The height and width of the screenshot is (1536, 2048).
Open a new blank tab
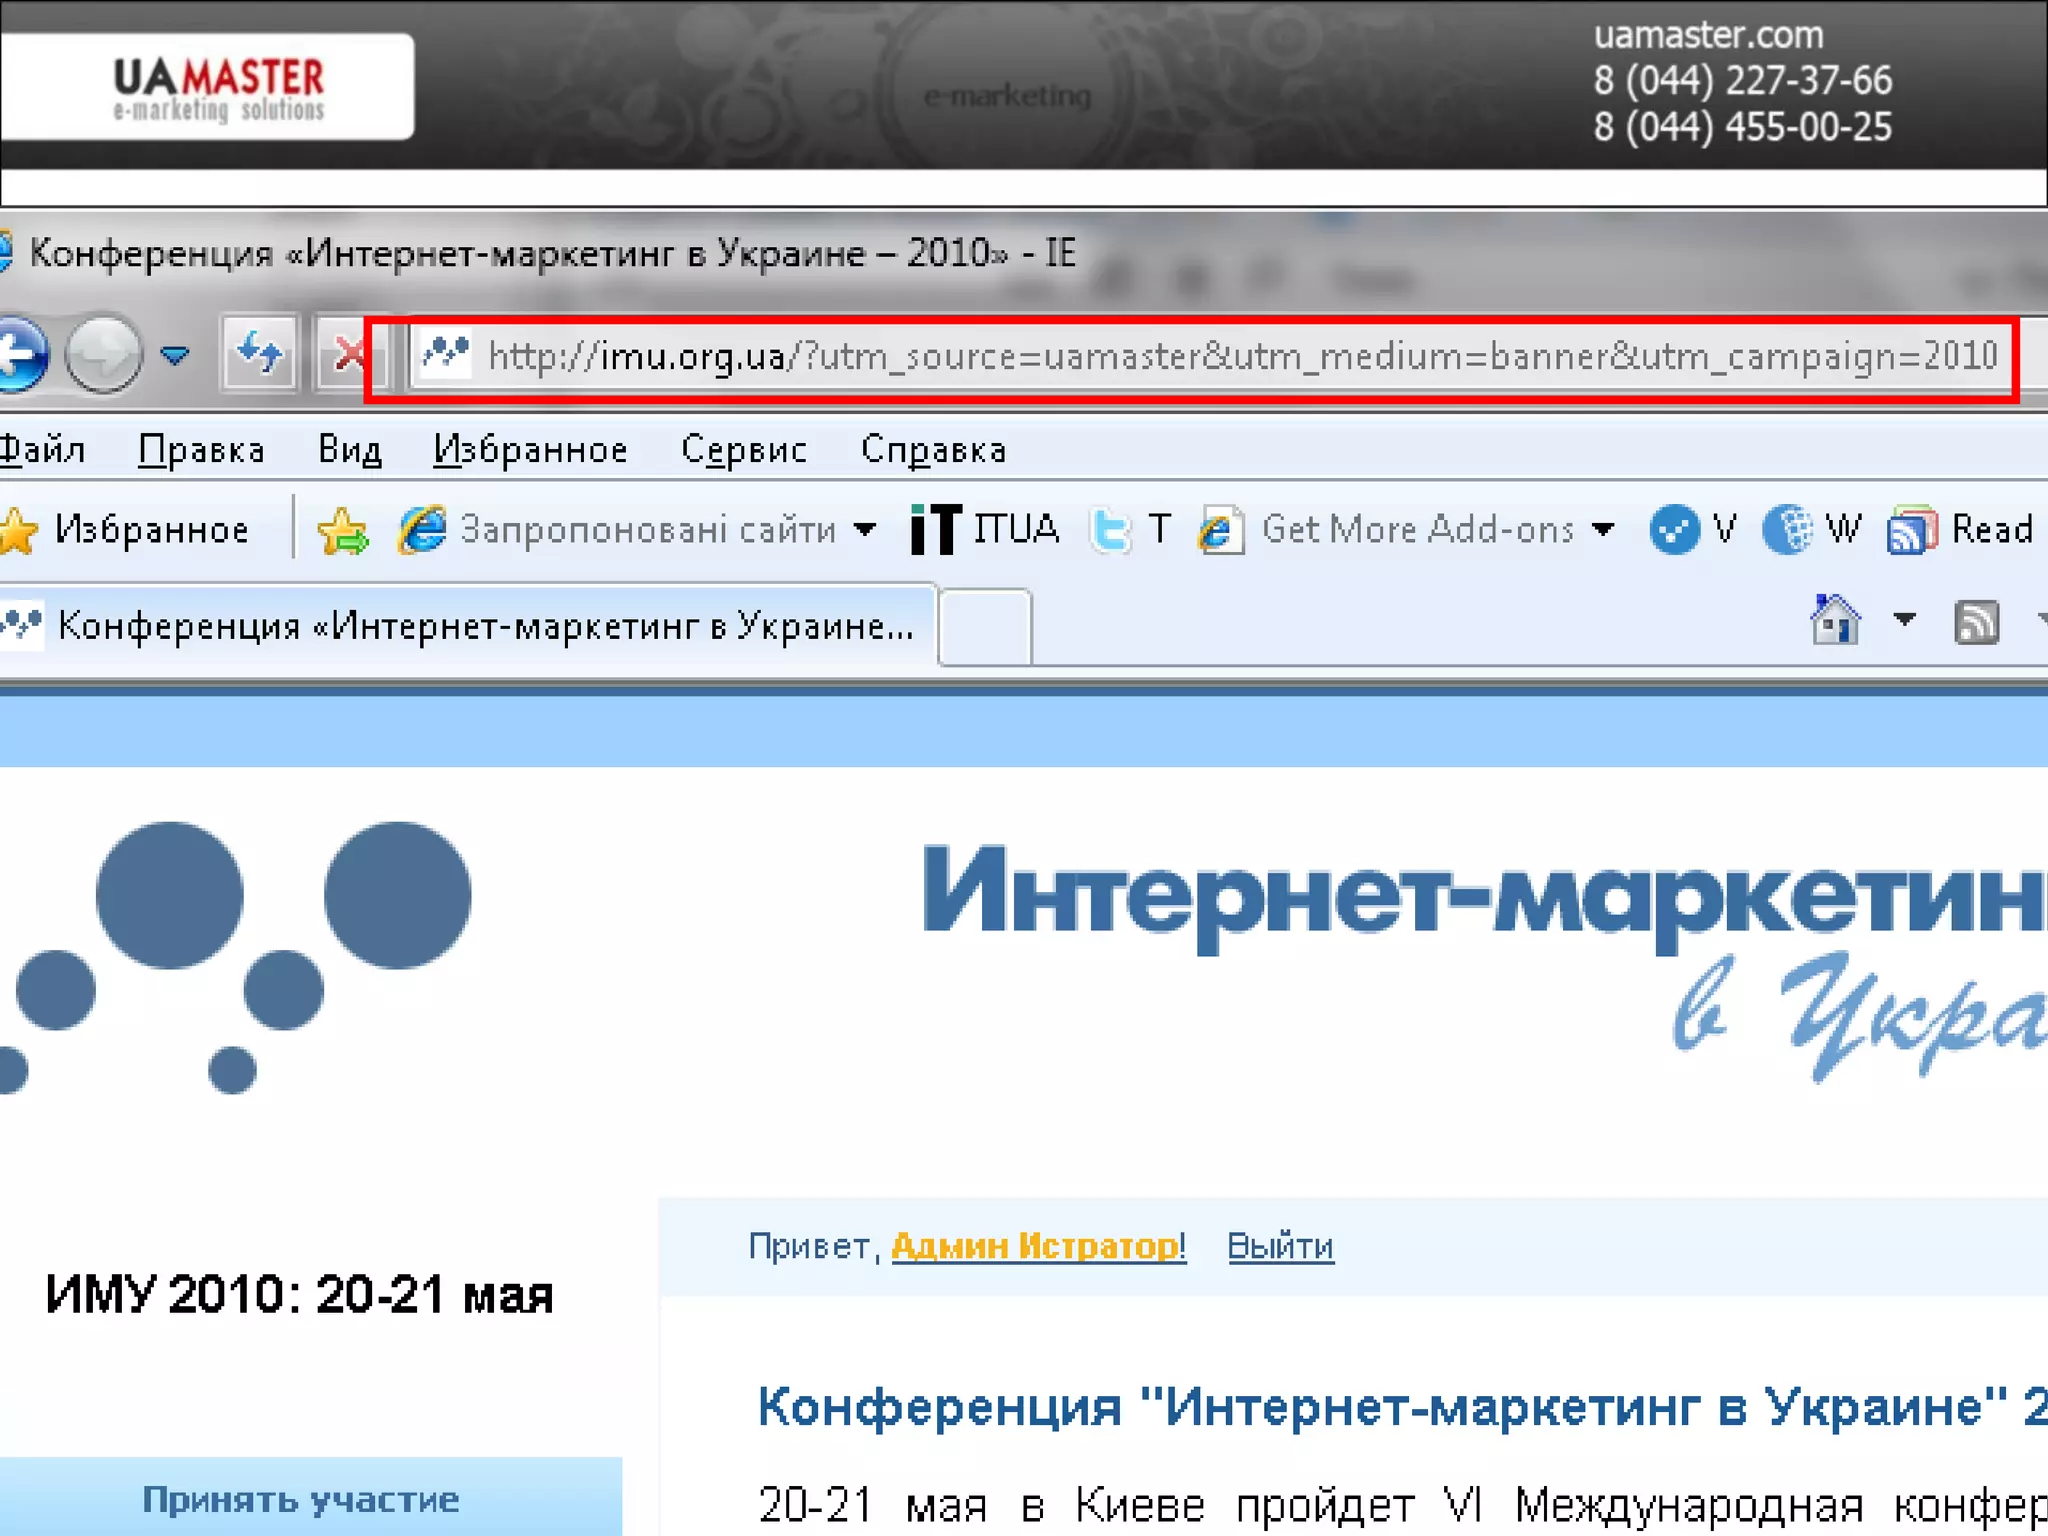985,627
